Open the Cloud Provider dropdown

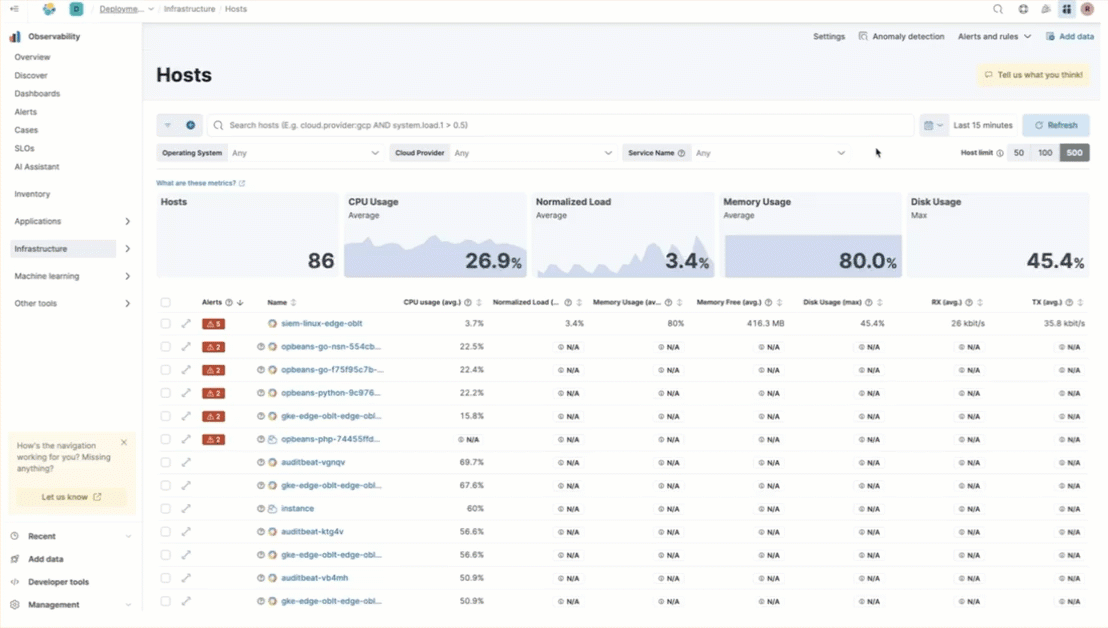point(533,153)
